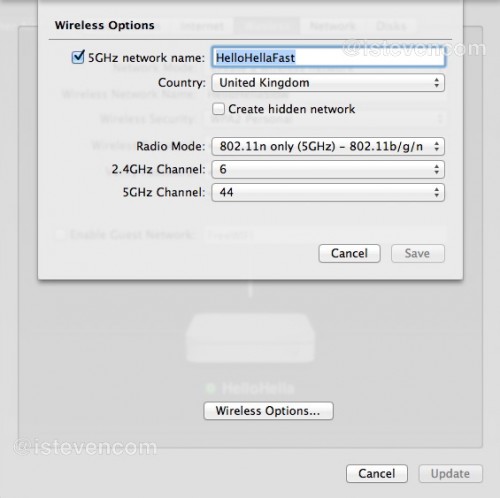Viewport: 500px width, 498px height.
Task: Switch to the dimmed Network tab
Action: [x=333, y=26]
